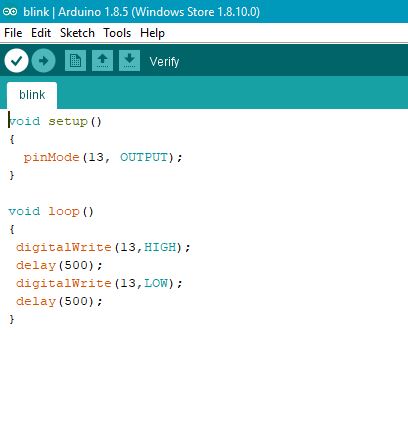Open the File menu
This screenshot has height=439, width=408.
pos(13,33)
